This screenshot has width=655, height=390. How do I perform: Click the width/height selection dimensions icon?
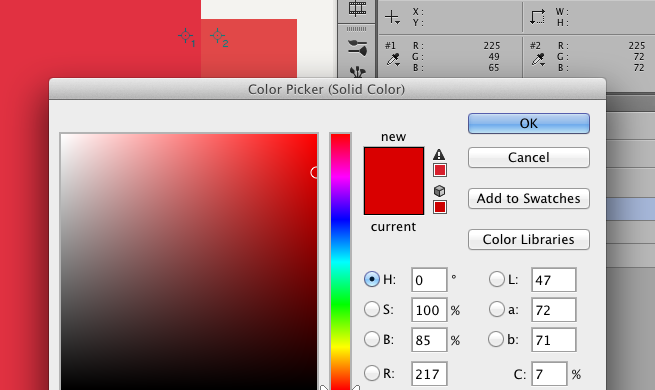pyautogui.click(x=538, y=17)
